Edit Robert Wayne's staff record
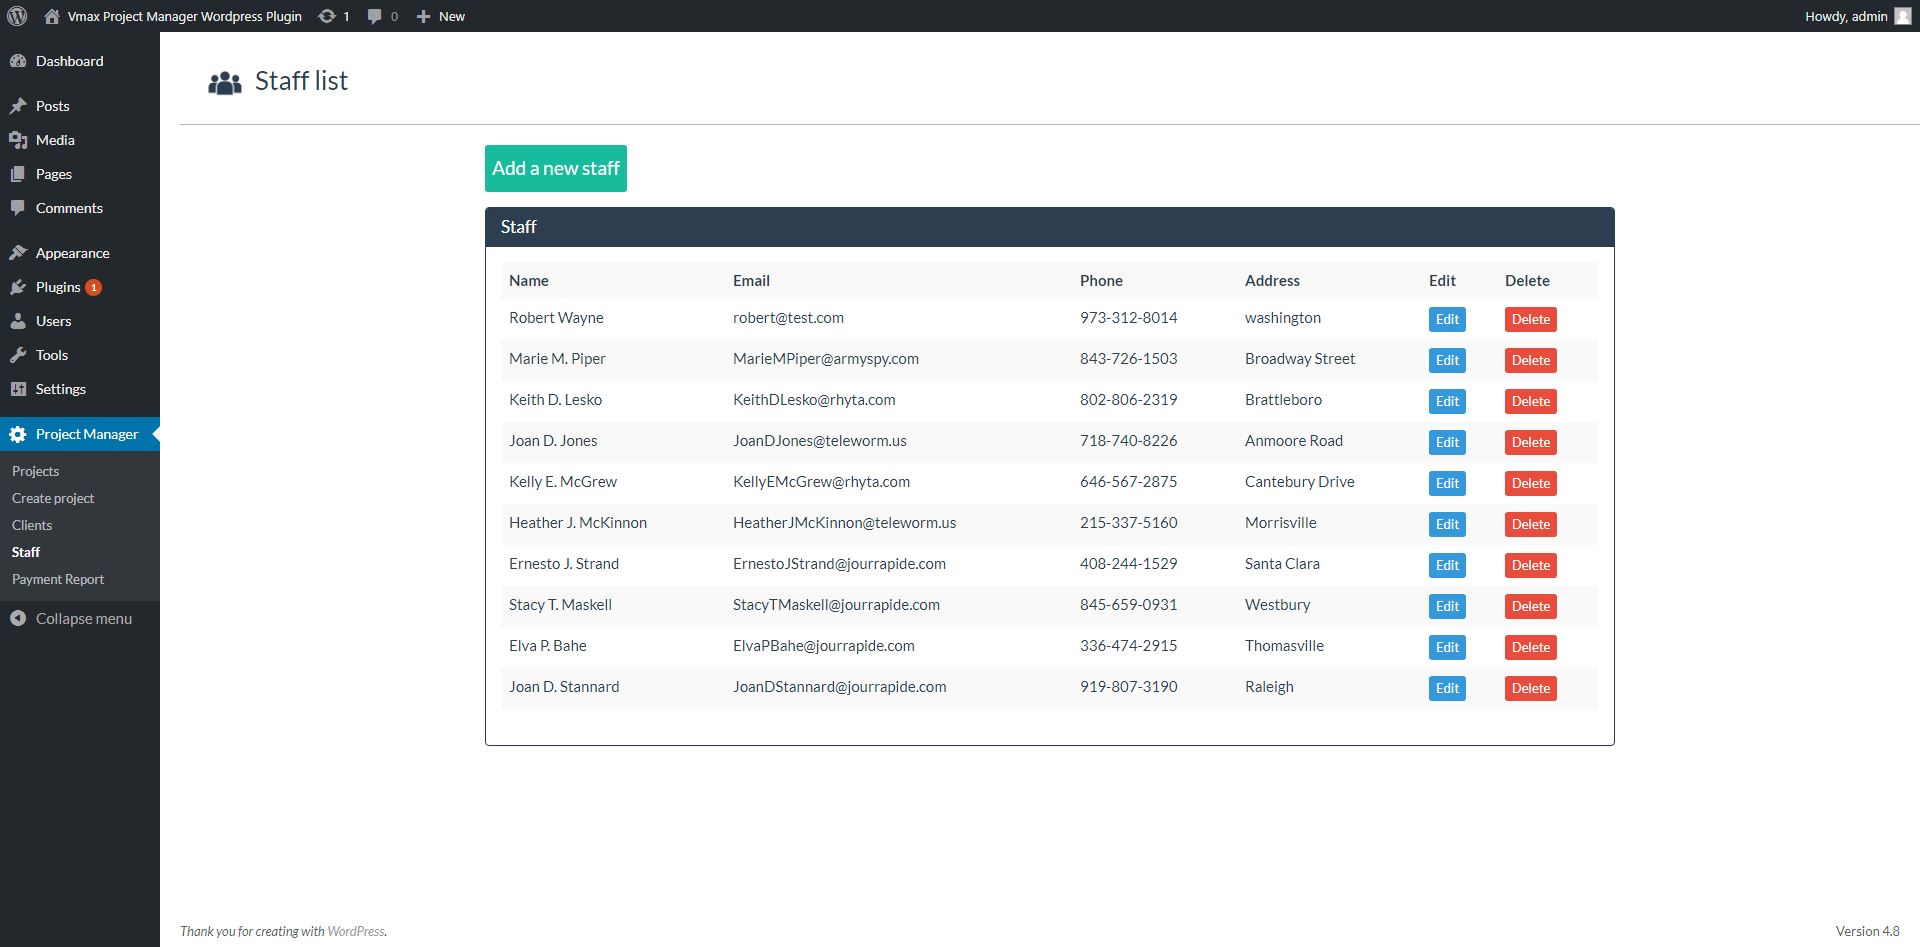Viewport: 1920px width, 947px height. 1447,319
